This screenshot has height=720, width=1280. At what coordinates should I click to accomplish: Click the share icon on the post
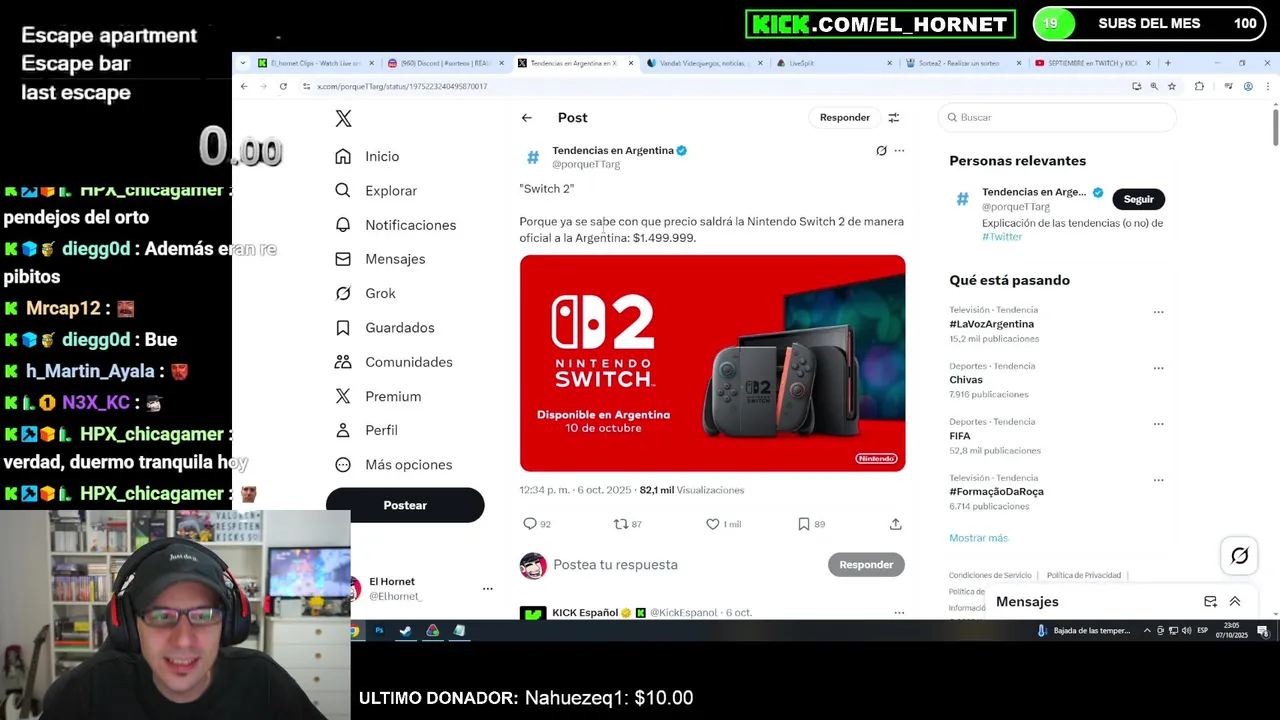coord(896,524)
